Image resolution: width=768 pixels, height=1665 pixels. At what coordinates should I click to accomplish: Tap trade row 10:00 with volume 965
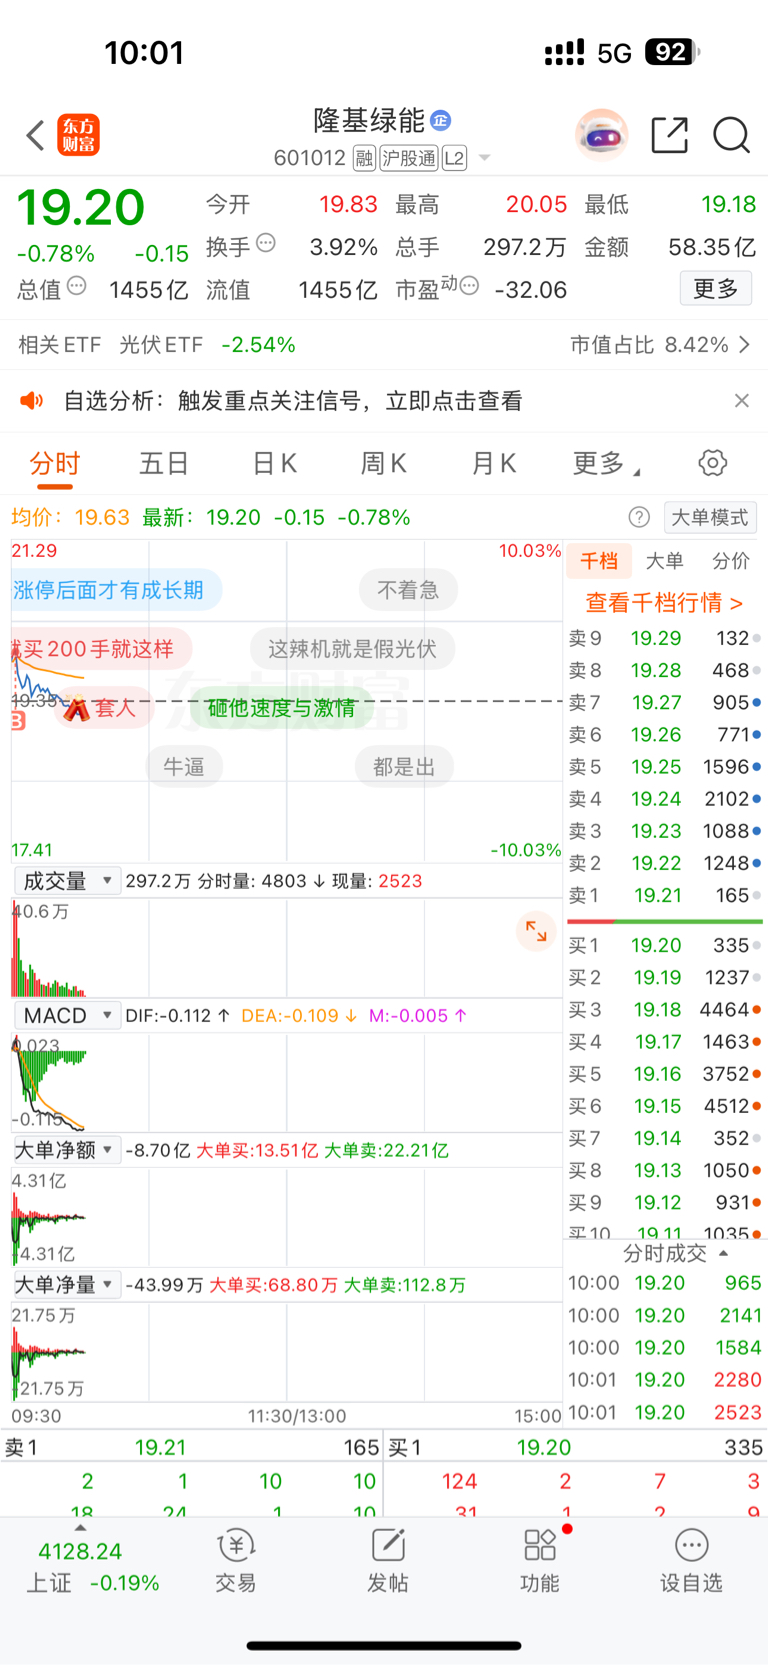(x=665, y=1283)
